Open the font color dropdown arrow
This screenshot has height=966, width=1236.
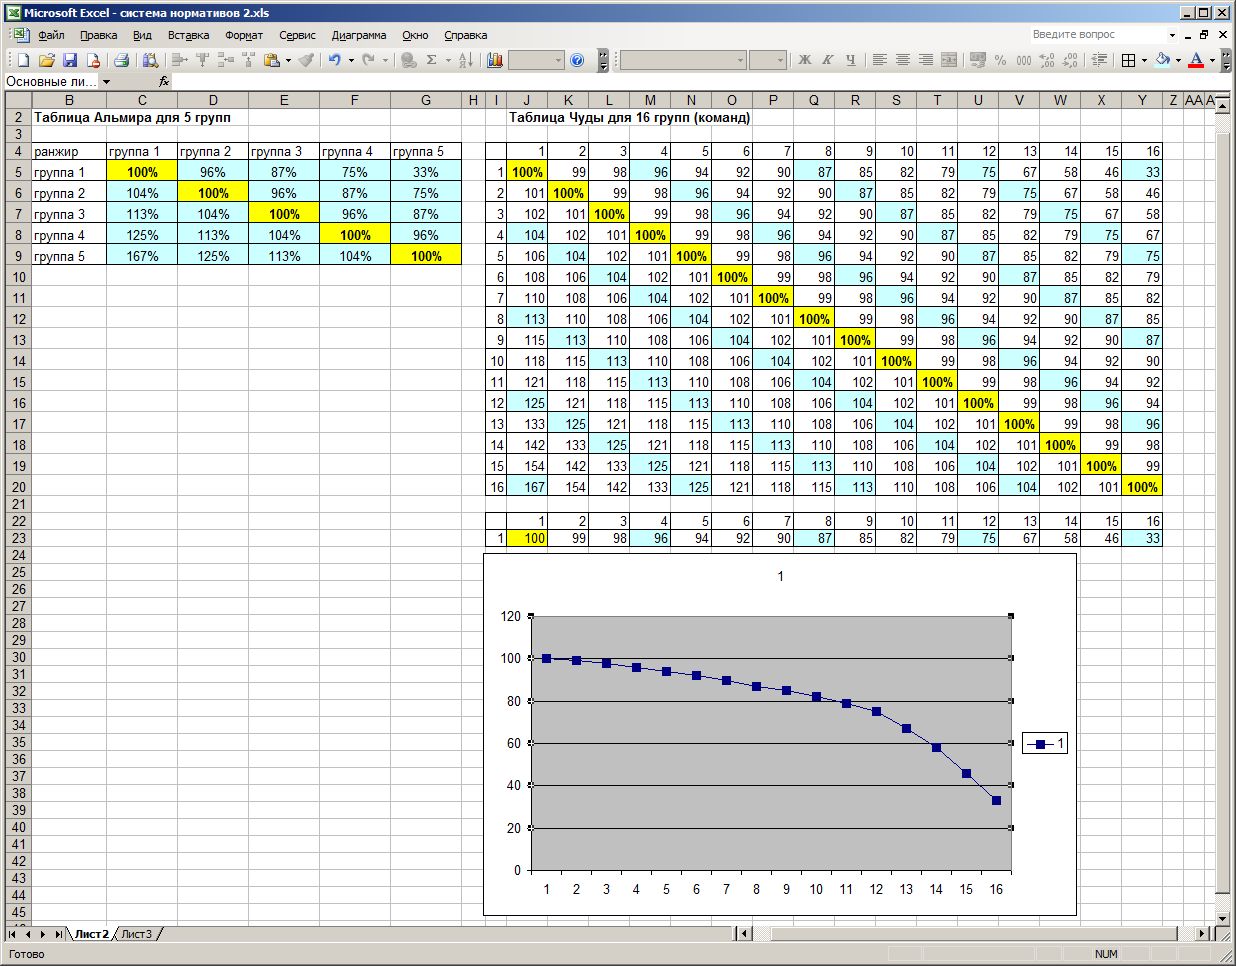pos(1212,60)
